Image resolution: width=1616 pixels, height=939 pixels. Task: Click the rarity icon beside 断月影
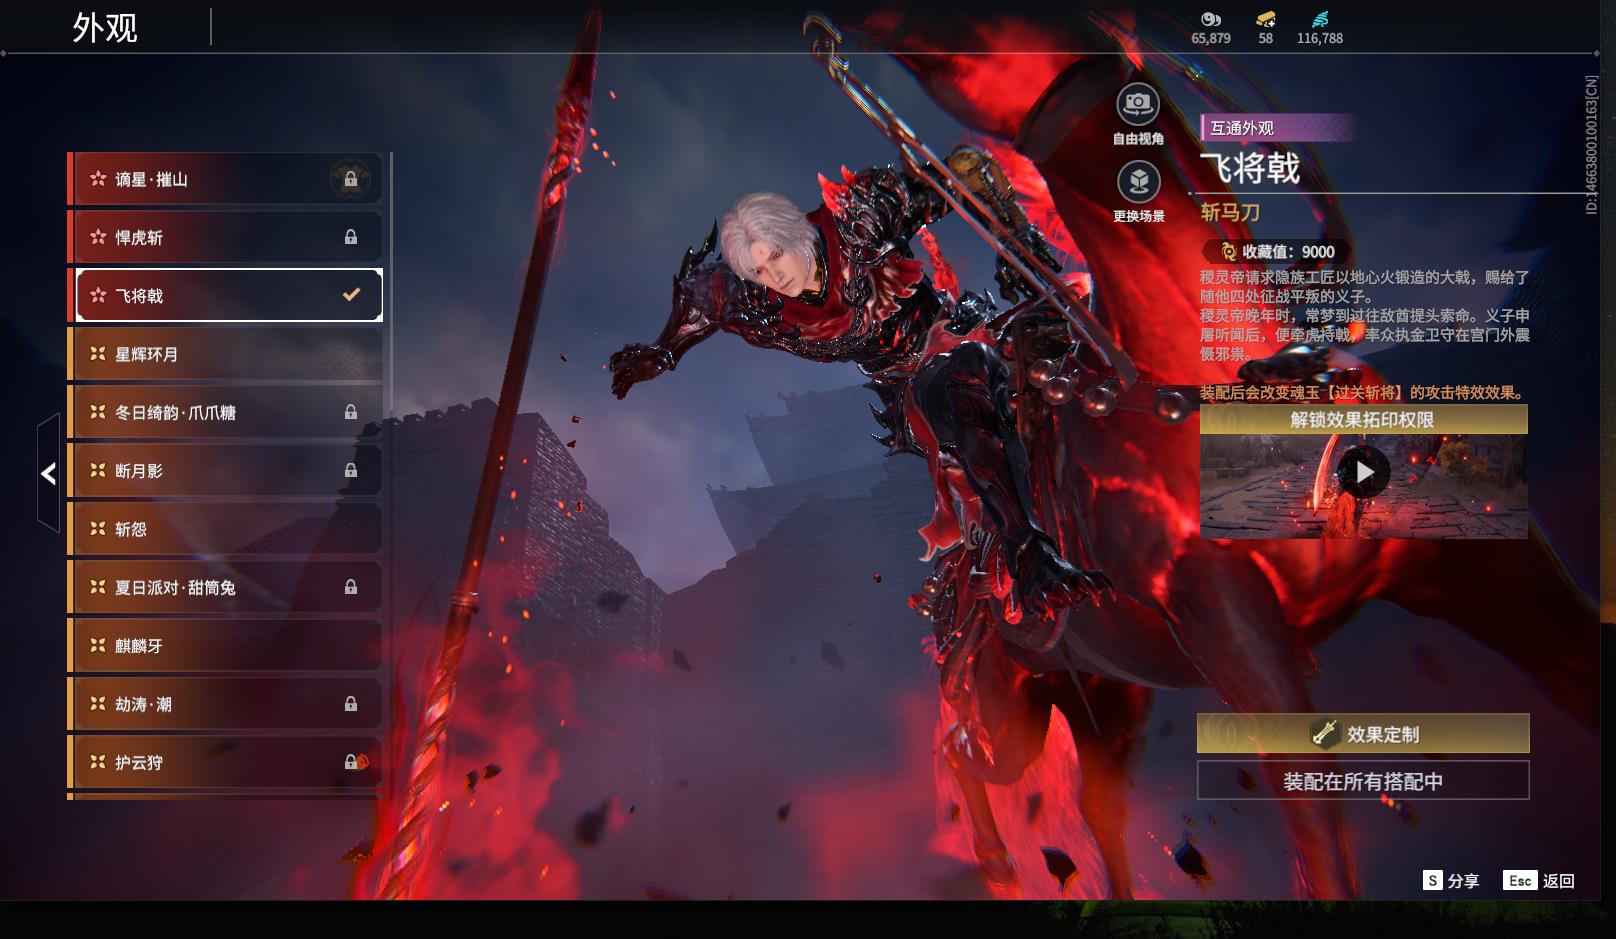pyautogui.click(x=98, y=470)
